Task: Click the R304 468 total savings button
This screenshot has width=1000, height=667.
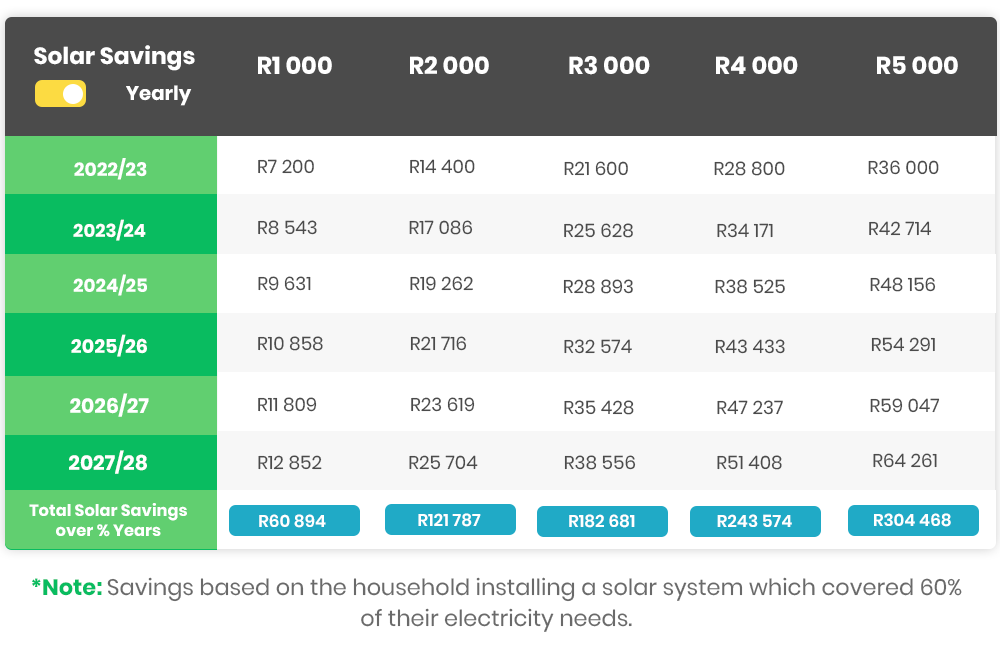Action: (x=913, y=520)
